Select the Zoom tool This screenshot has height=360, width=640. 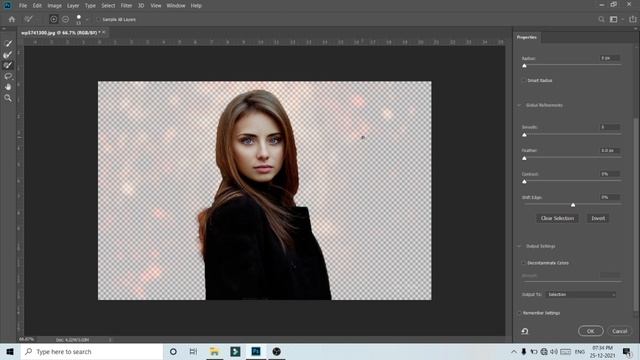point(8,98)
